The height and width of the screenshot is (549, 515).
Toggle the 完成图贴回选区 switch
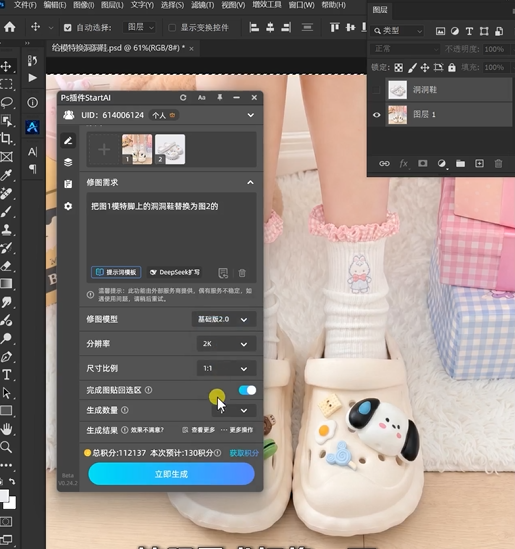coord(247,390)
